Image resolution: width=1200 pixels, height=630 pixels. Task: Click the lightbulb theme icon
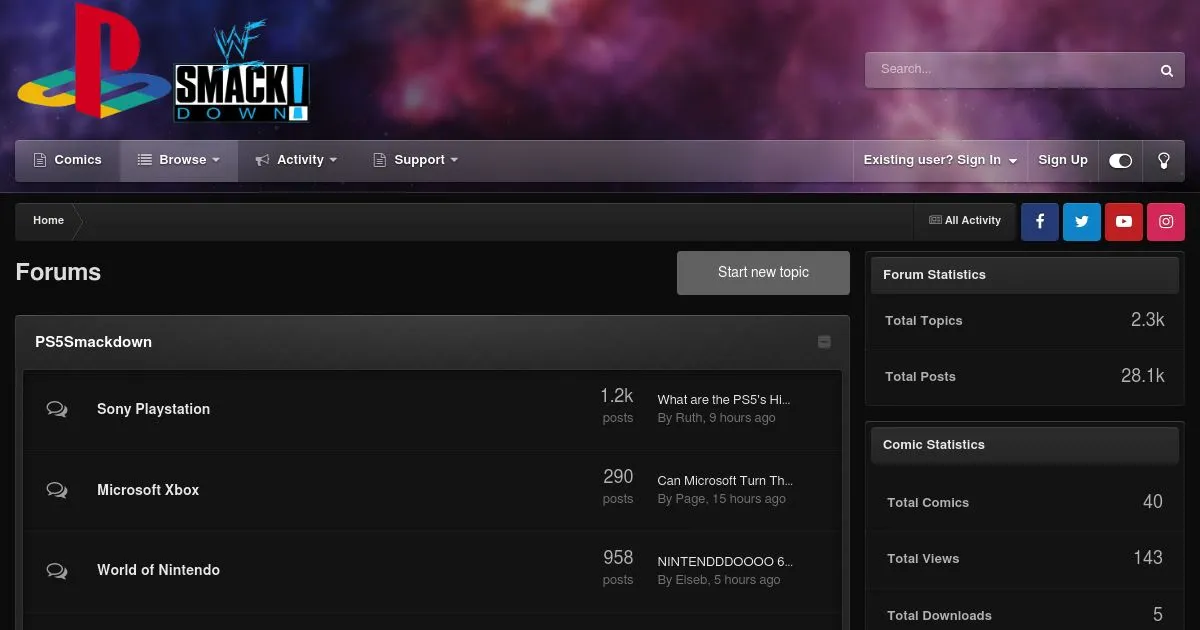pyautogui.click(x=1164, y=160)
